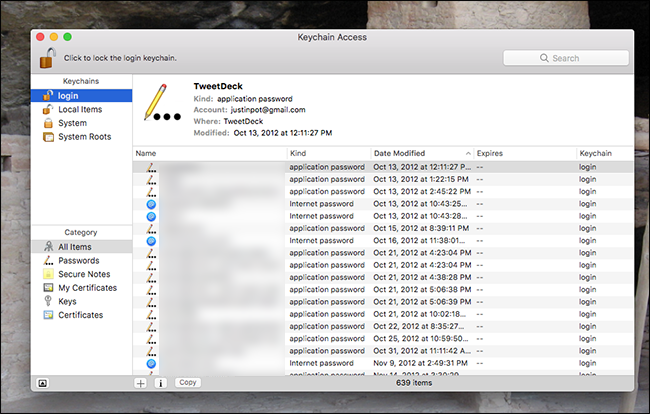Open the info button for selected item
The width and height of the screenshot is (650, 414).
click(x=160, y=383)
